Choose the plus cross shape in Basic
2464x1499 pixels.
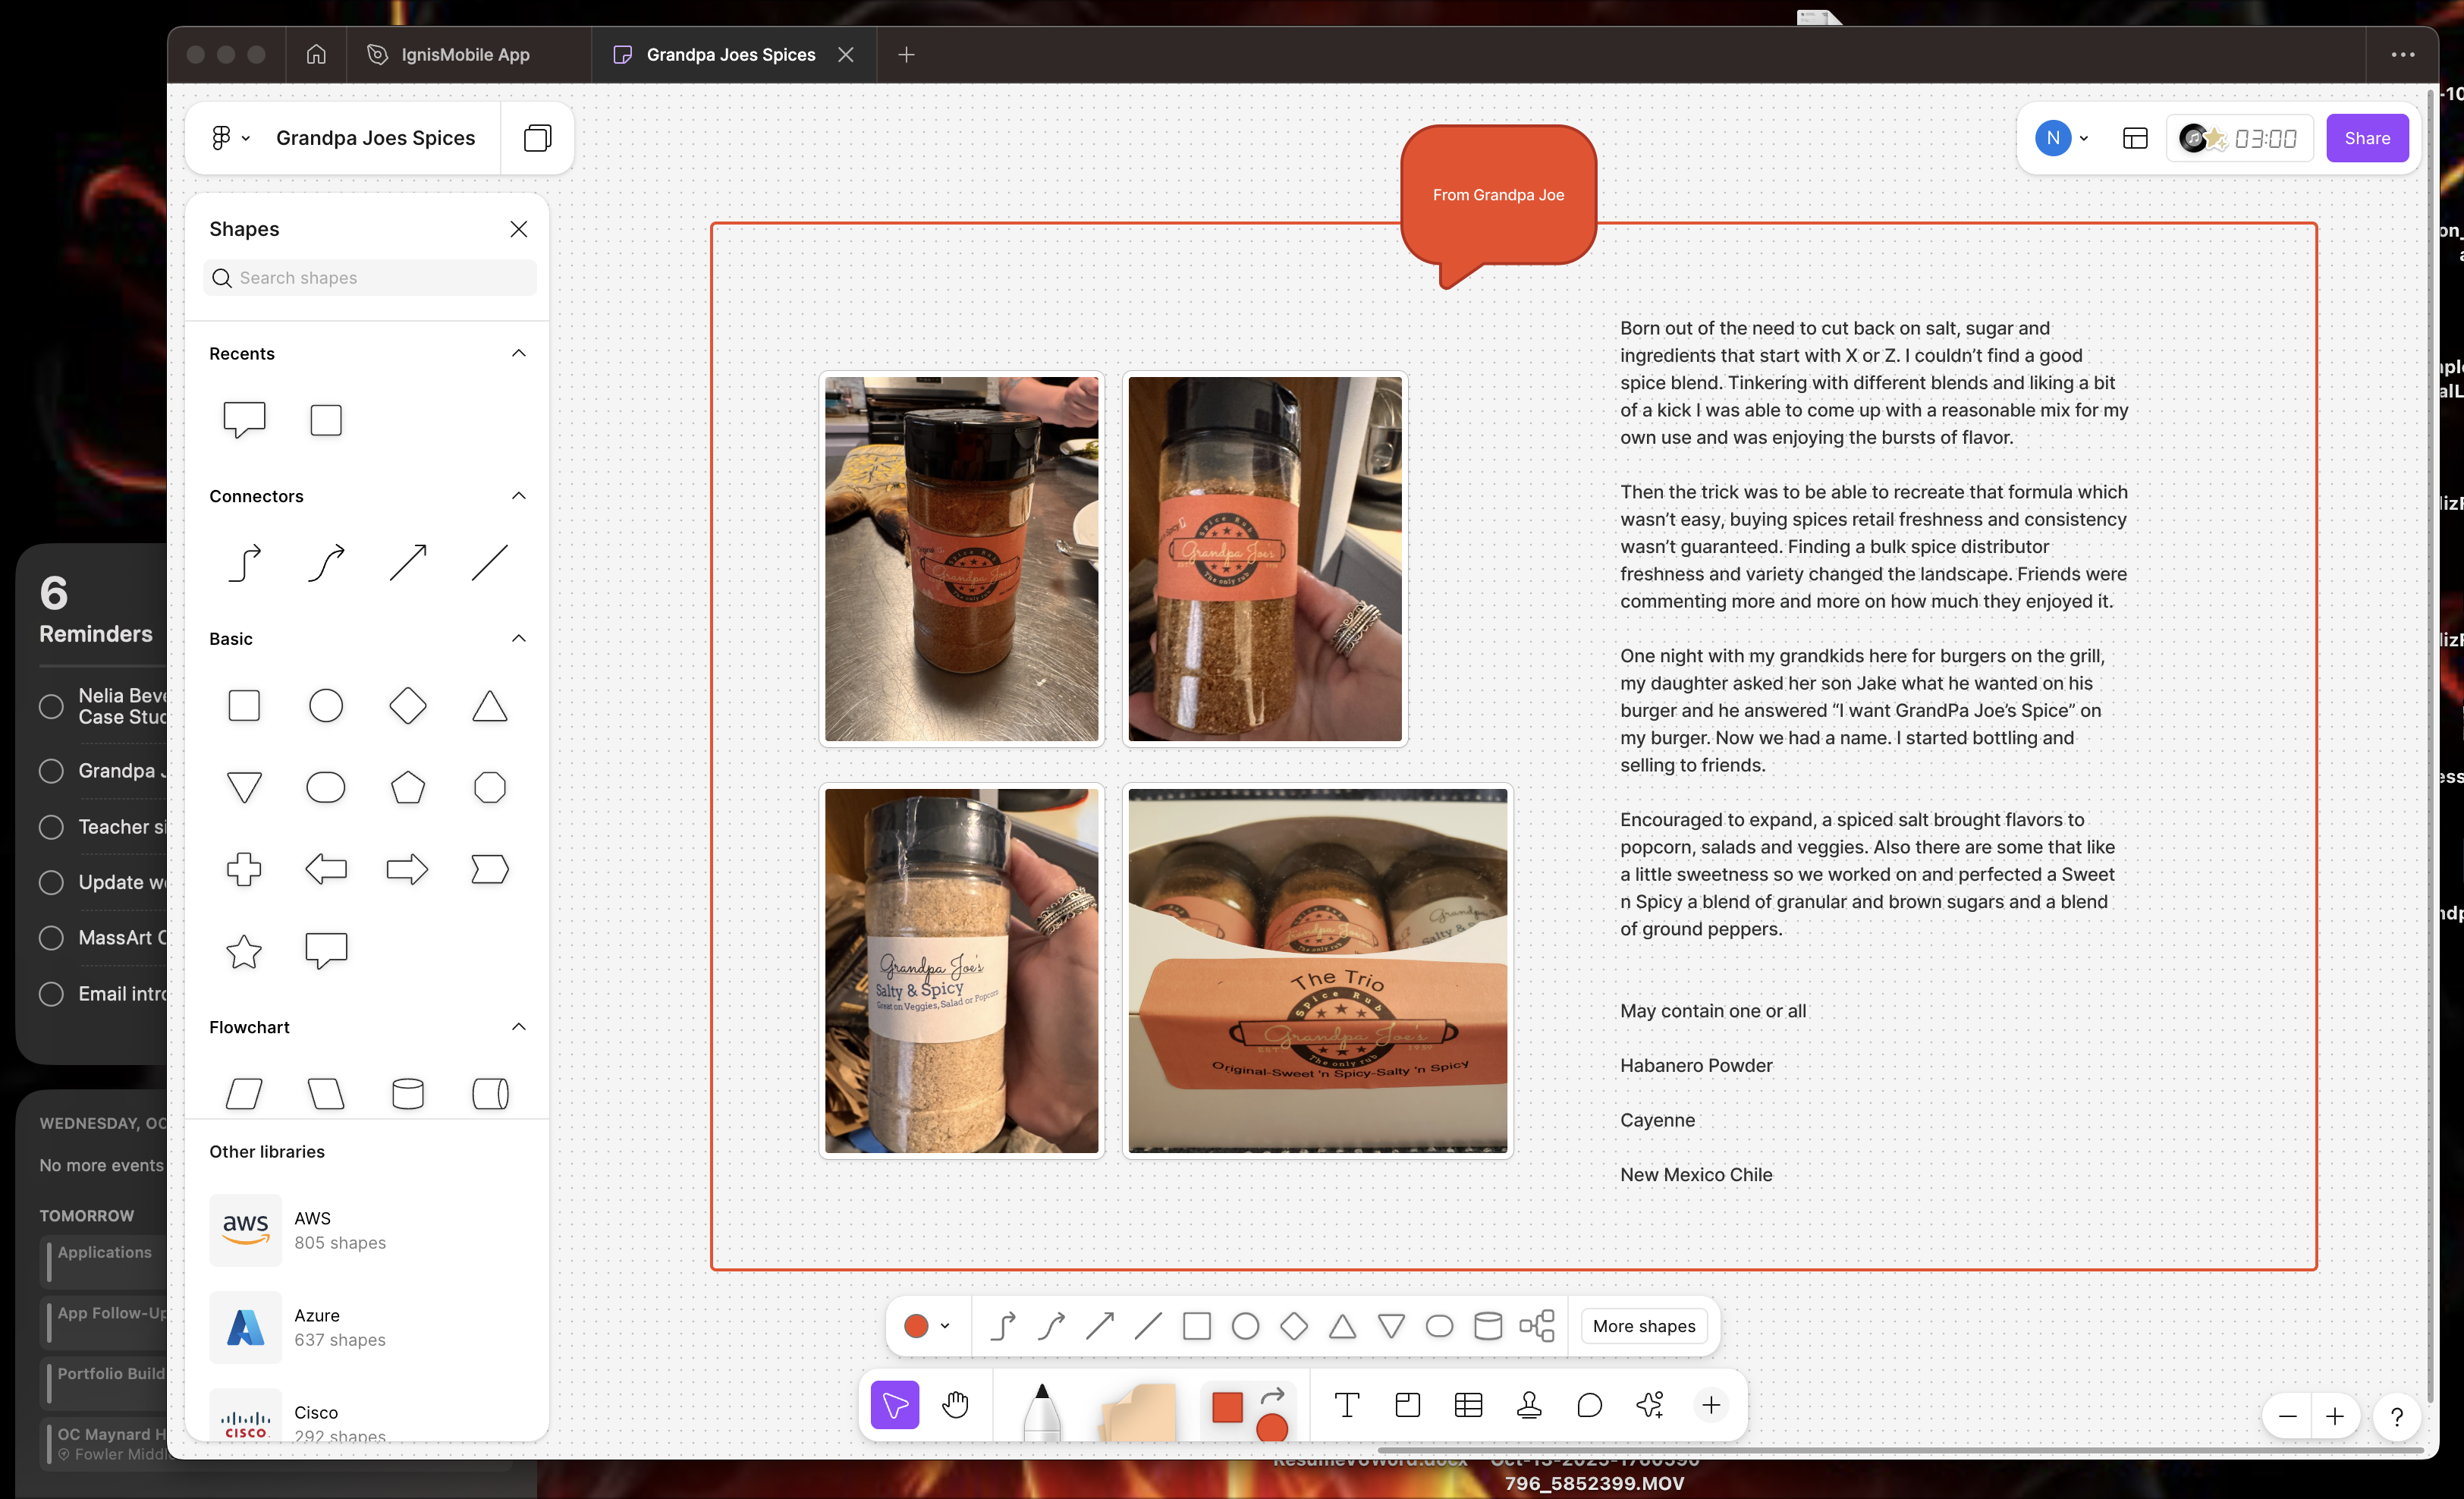tap(244, 869)
